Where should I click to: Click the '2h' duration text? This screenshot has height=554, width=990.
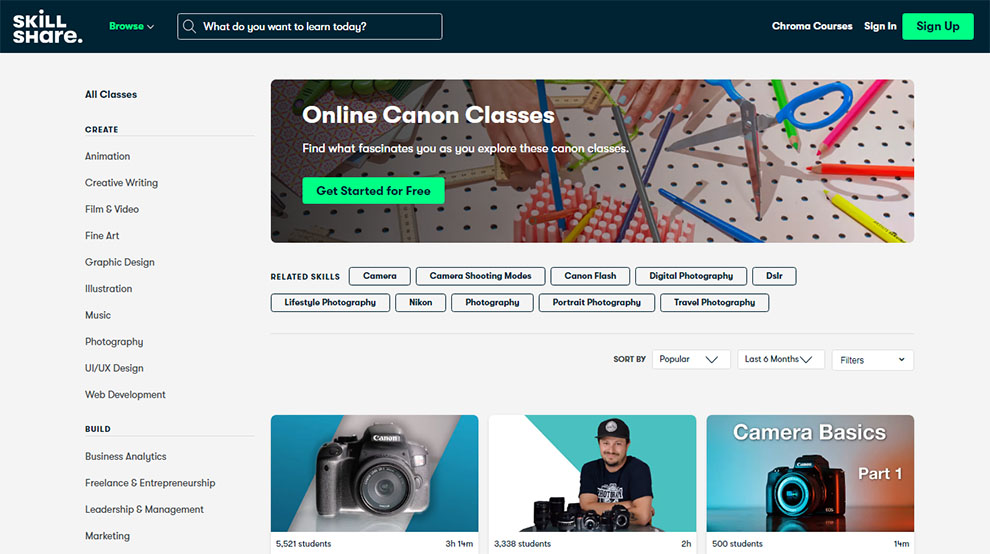tap(686, 544)
